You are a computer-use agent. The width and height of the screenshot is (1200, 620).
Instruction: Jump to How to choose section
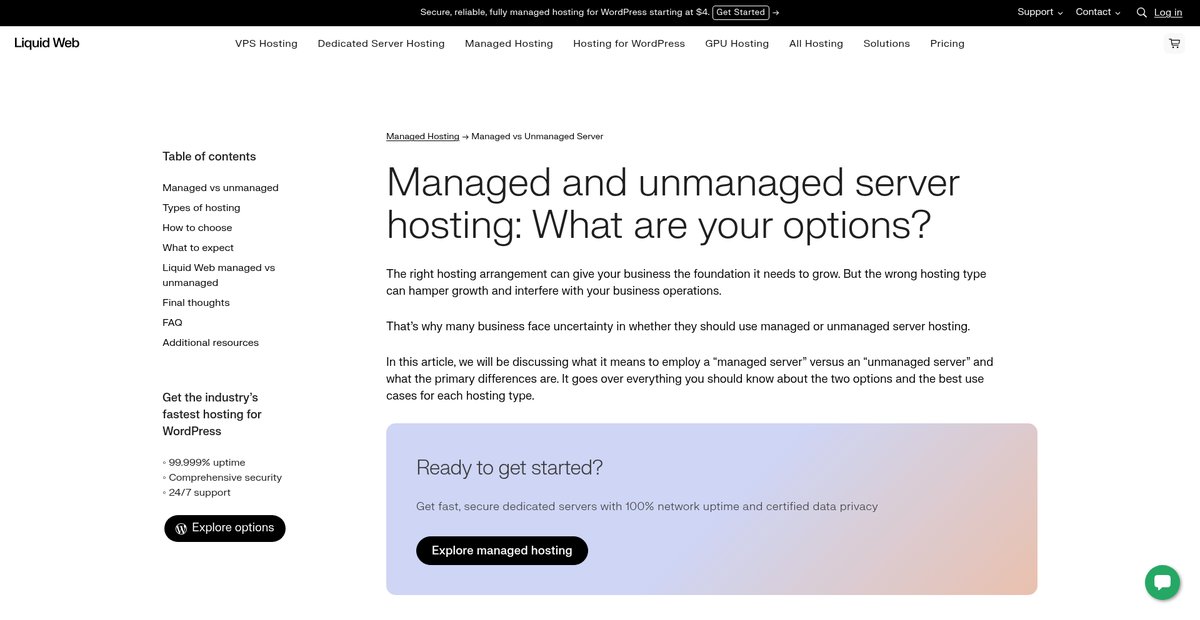[x=198, y=228]
